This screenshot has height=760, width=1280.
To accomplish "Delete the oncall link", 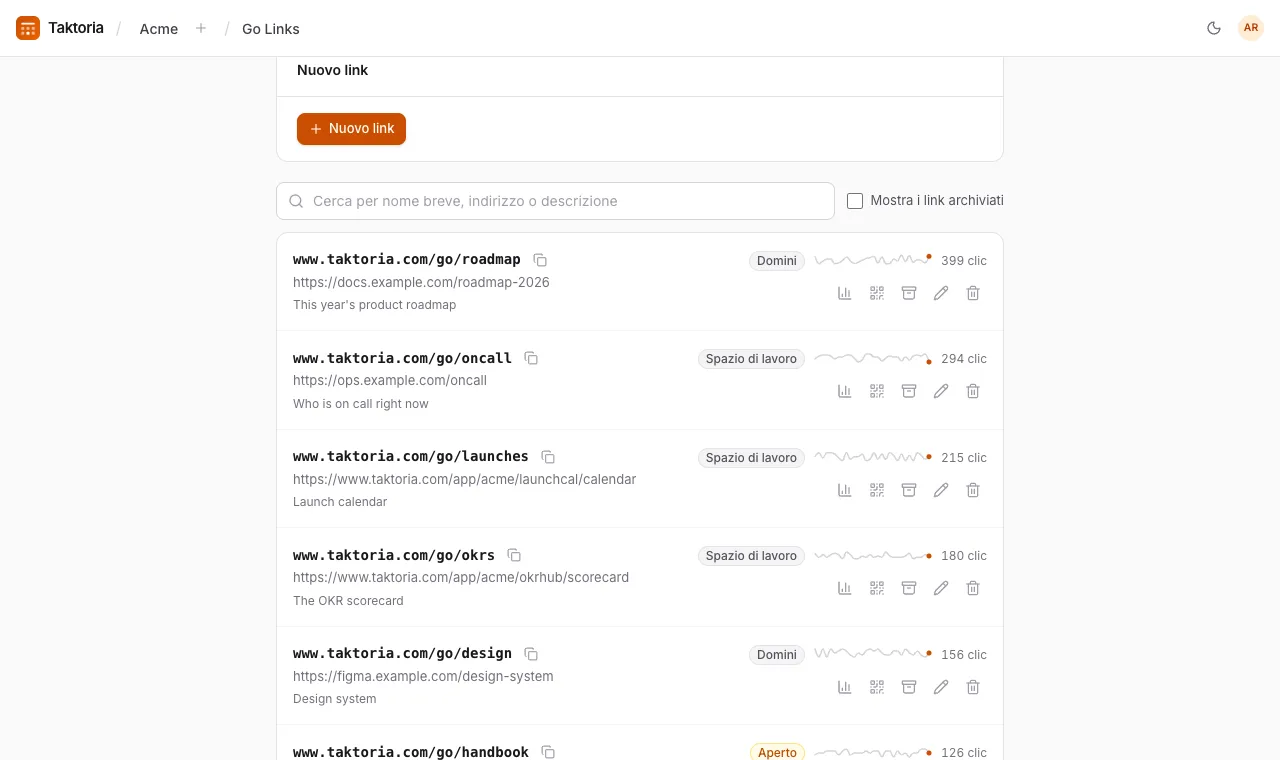I will 973,391.
